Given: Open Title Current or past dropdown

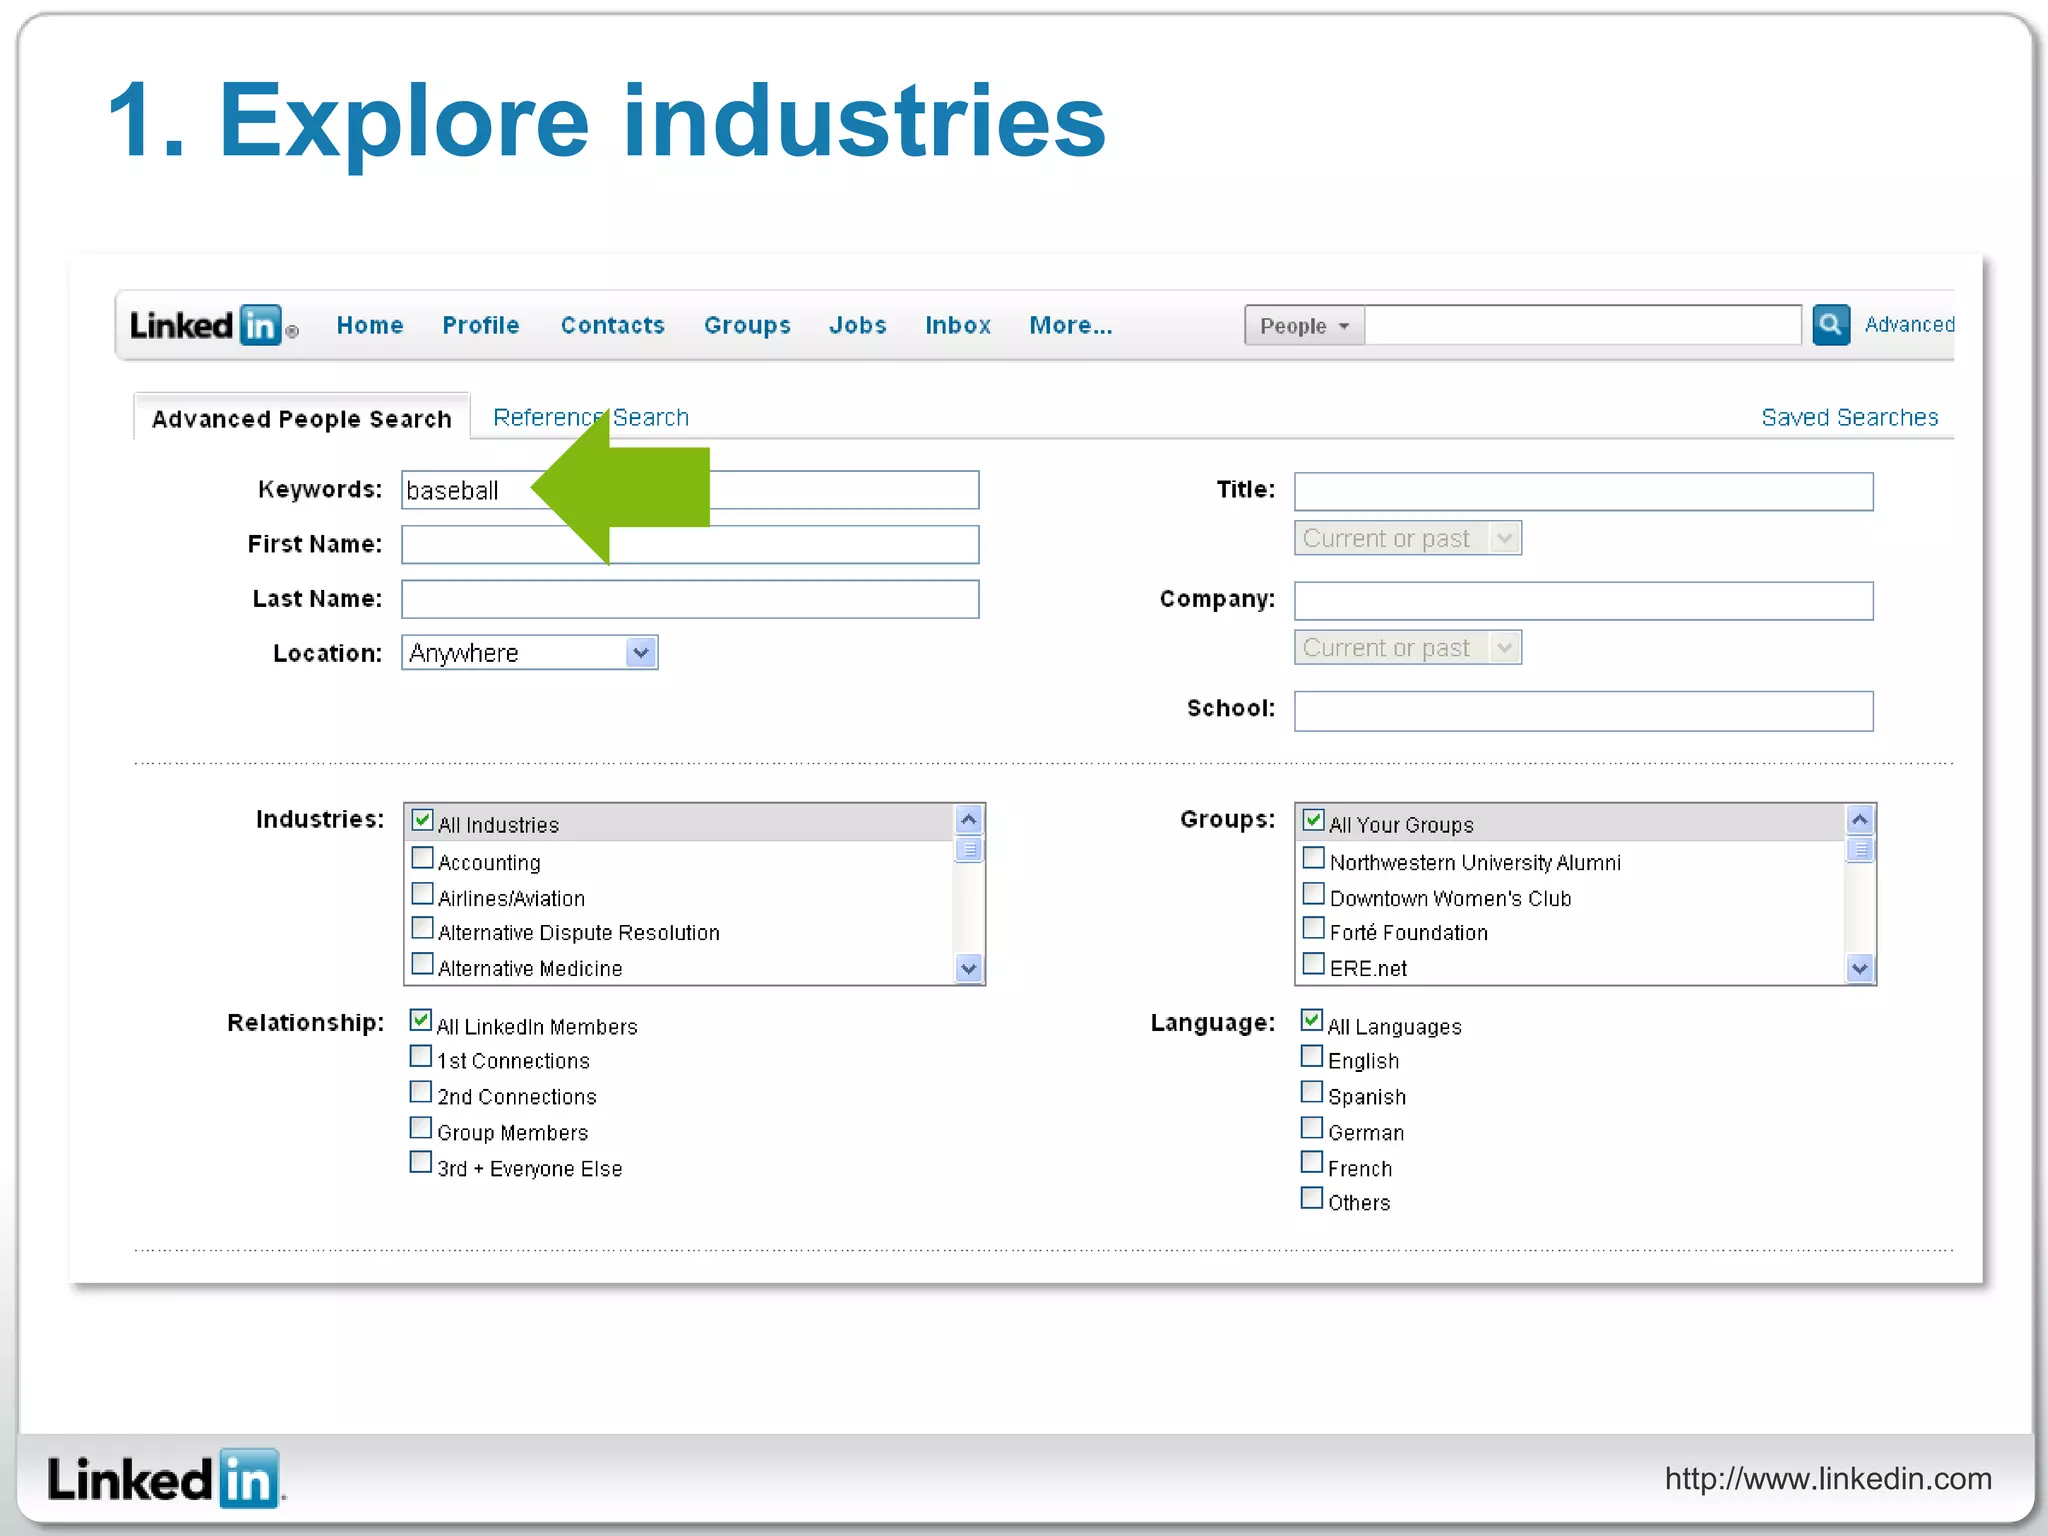Looking at the screenshot, I should click(x=1407, y=538).
